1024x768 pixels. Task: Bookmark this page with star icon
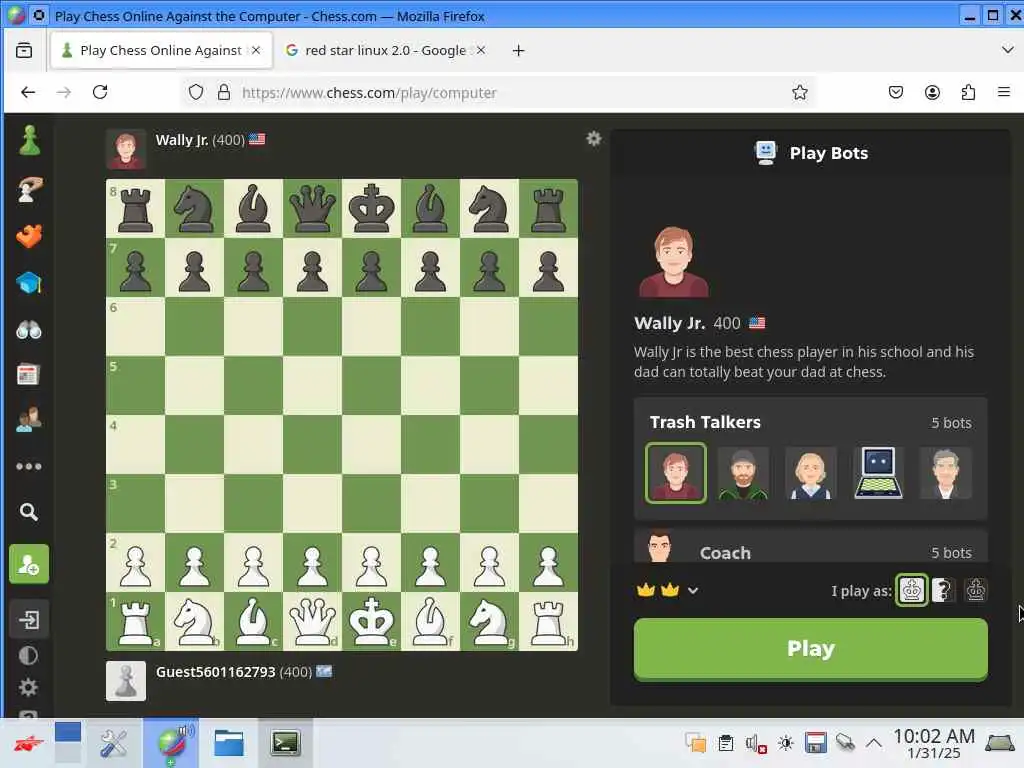(x=799, y=92)
